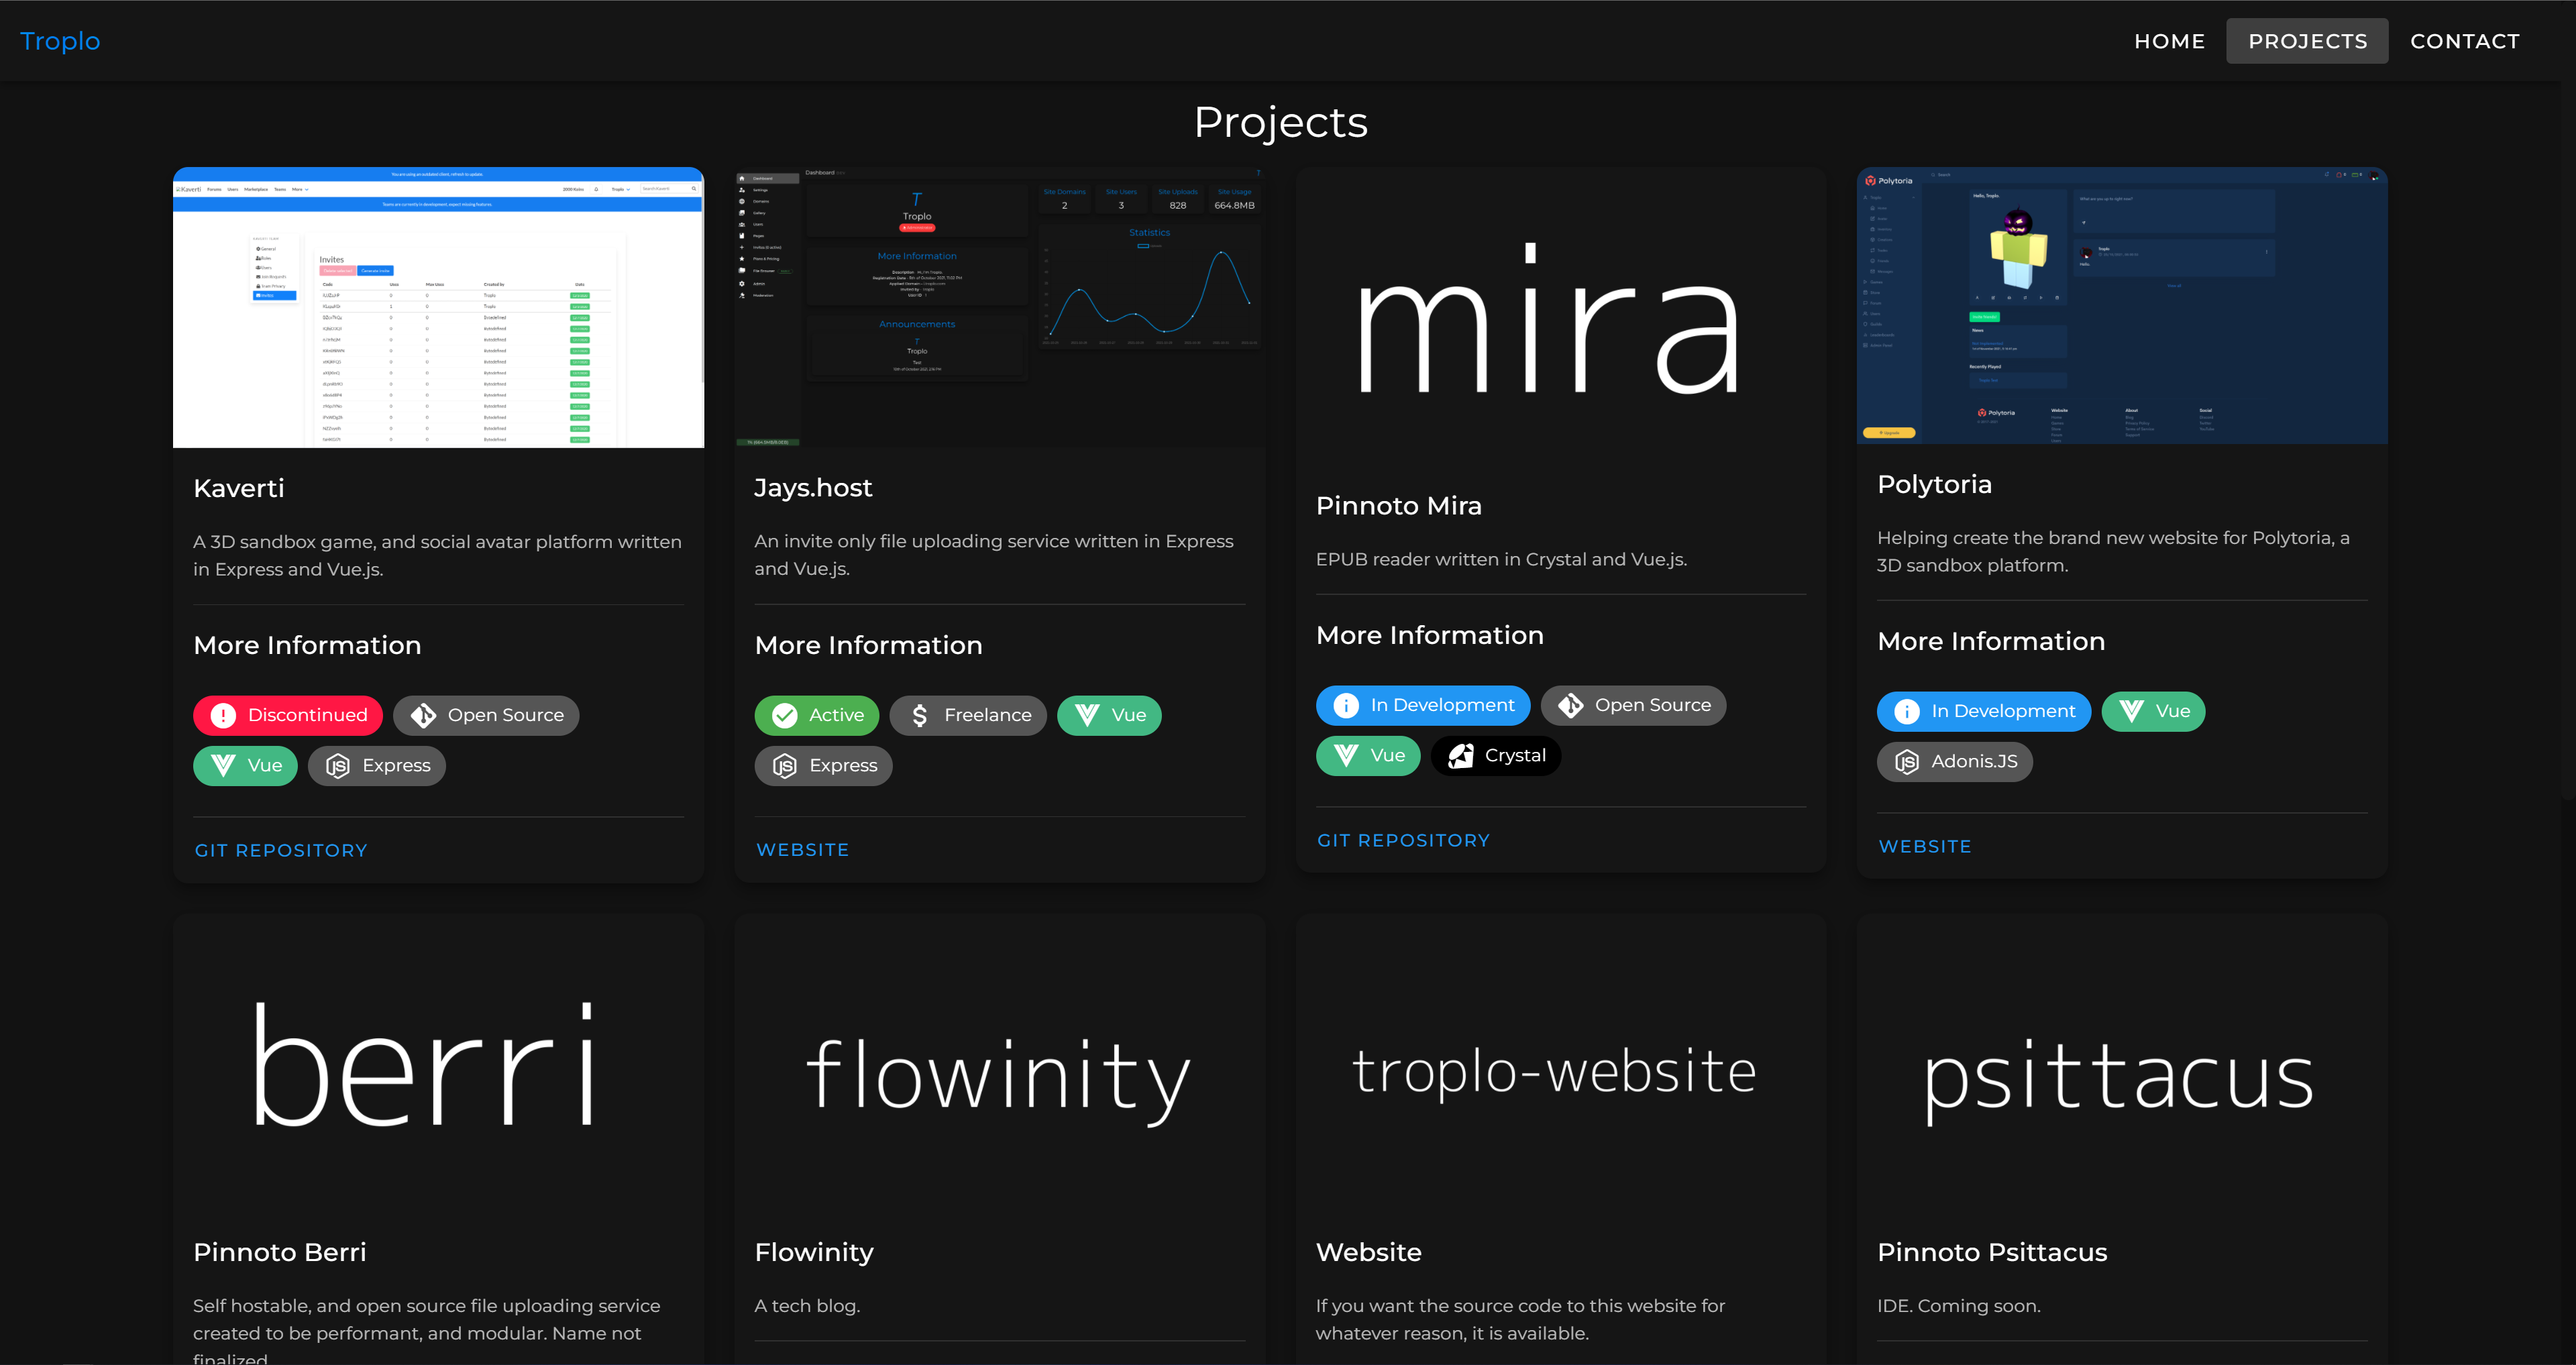Click the Discontinued exclamation icon on Kaverti

[x=223, y=715]
